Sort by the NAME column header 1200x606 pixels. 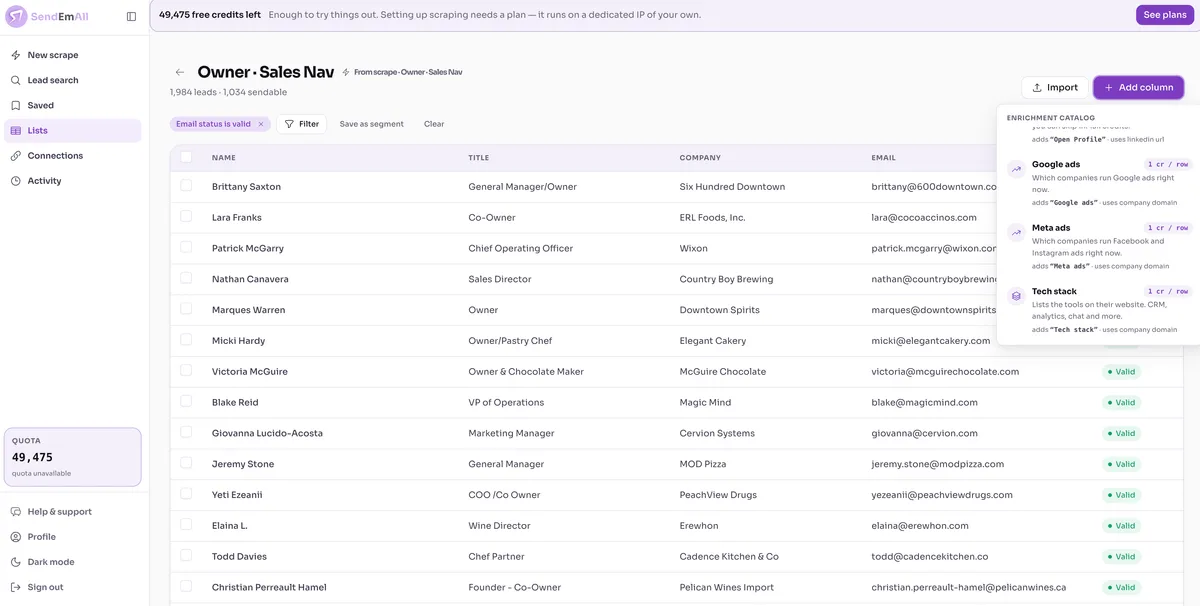coord(224,158)
